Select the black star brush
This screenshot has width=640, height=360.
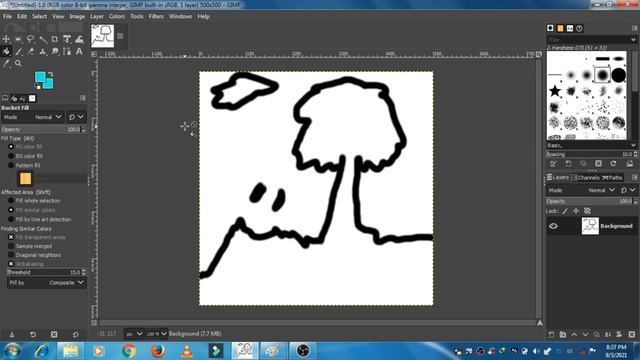click(x=555, y=91)
